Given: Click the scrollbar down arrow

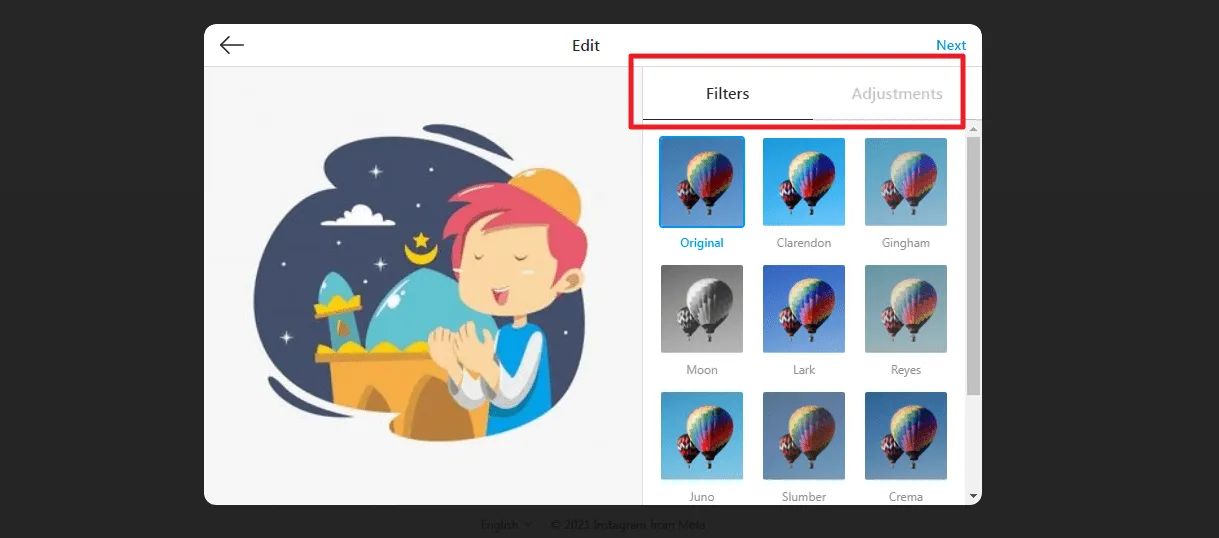Looking at the screenshot, I should (974, 496).
